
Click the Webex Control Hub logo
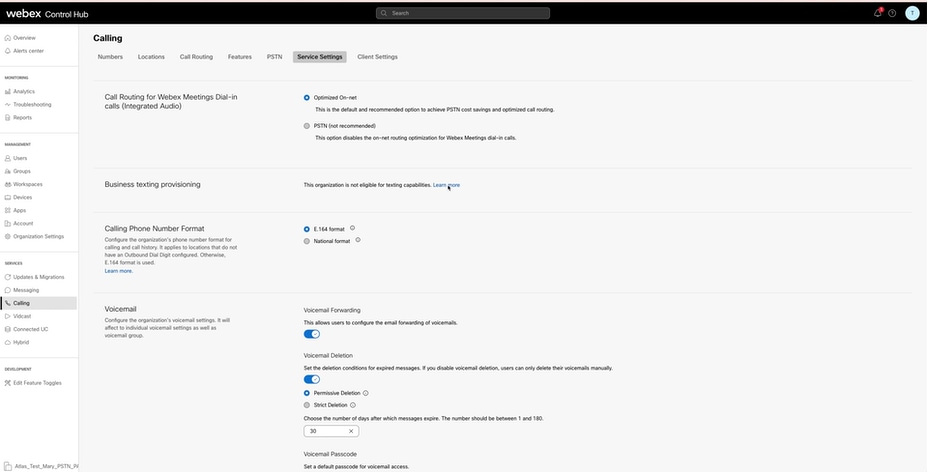tap(47, 14)
